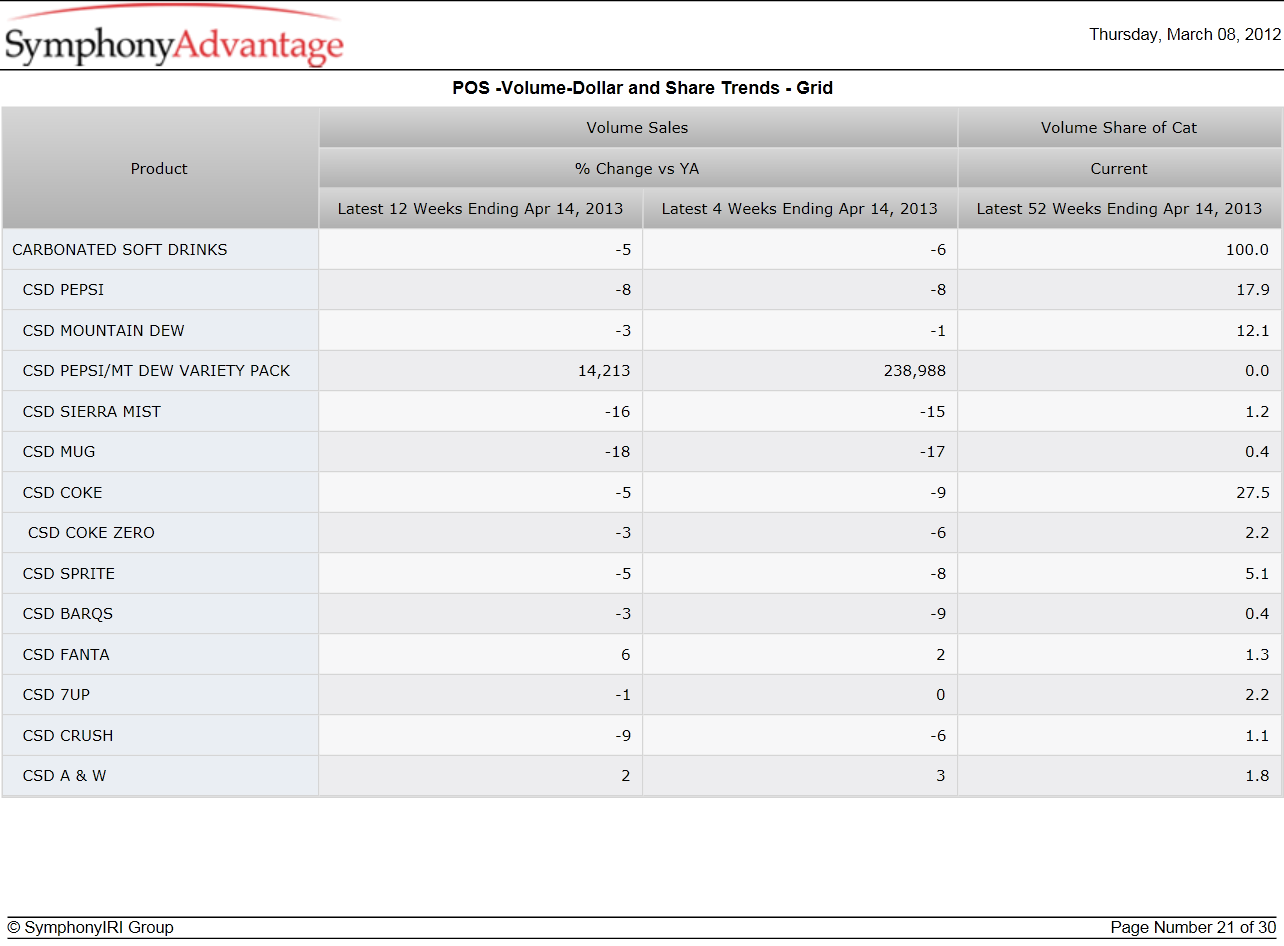Select CSD PEPSI/MT DEW VARIETY PACK row label
The image size is (1284, 946).
click(156, 370)
